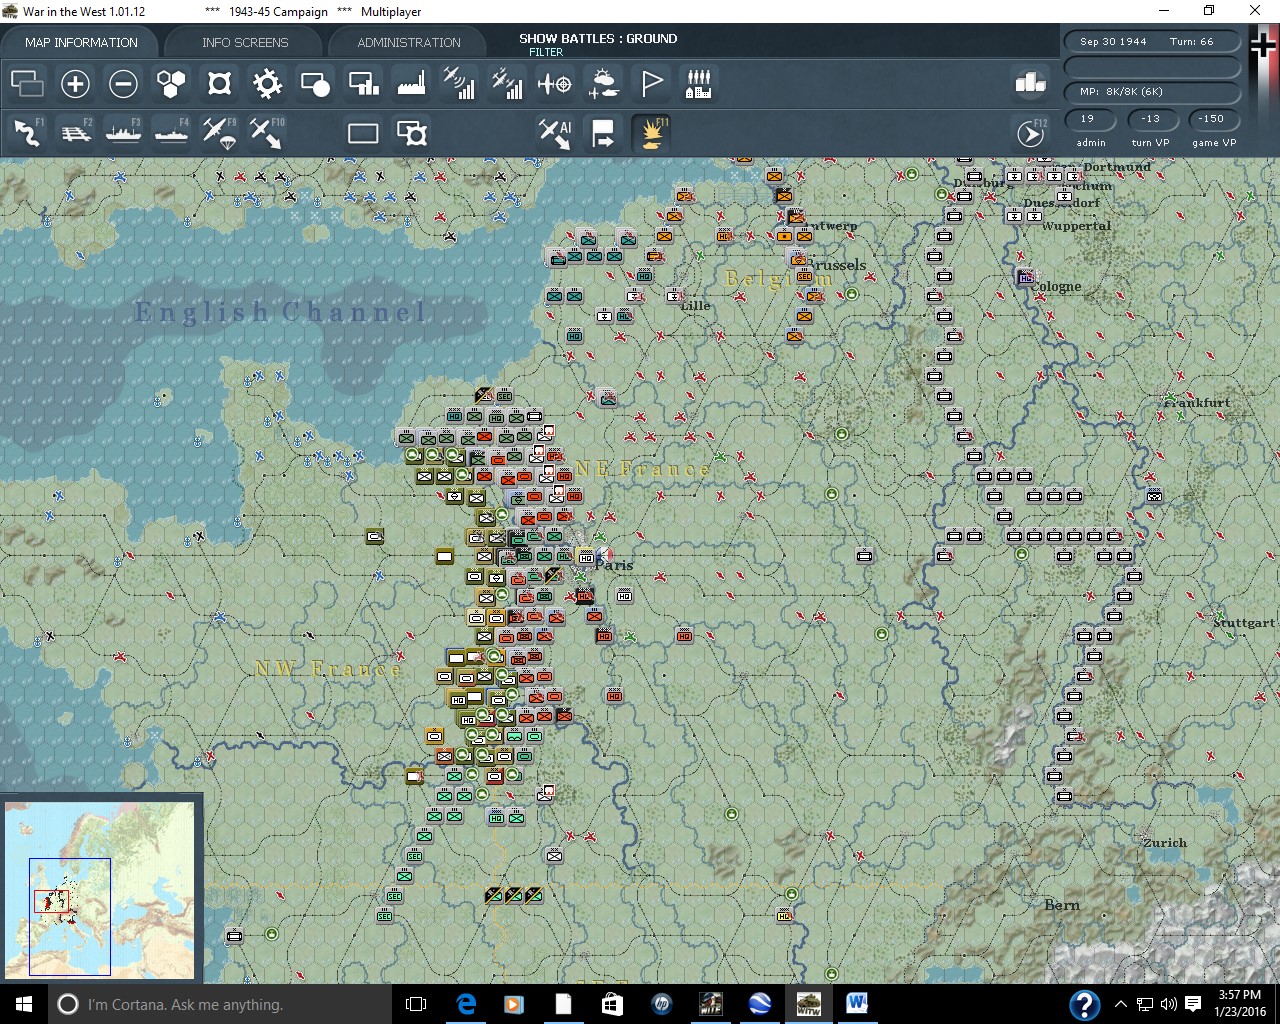Switch to the Info Screens tab
Screen dimensions: 1280x1024
coord(245,42)
